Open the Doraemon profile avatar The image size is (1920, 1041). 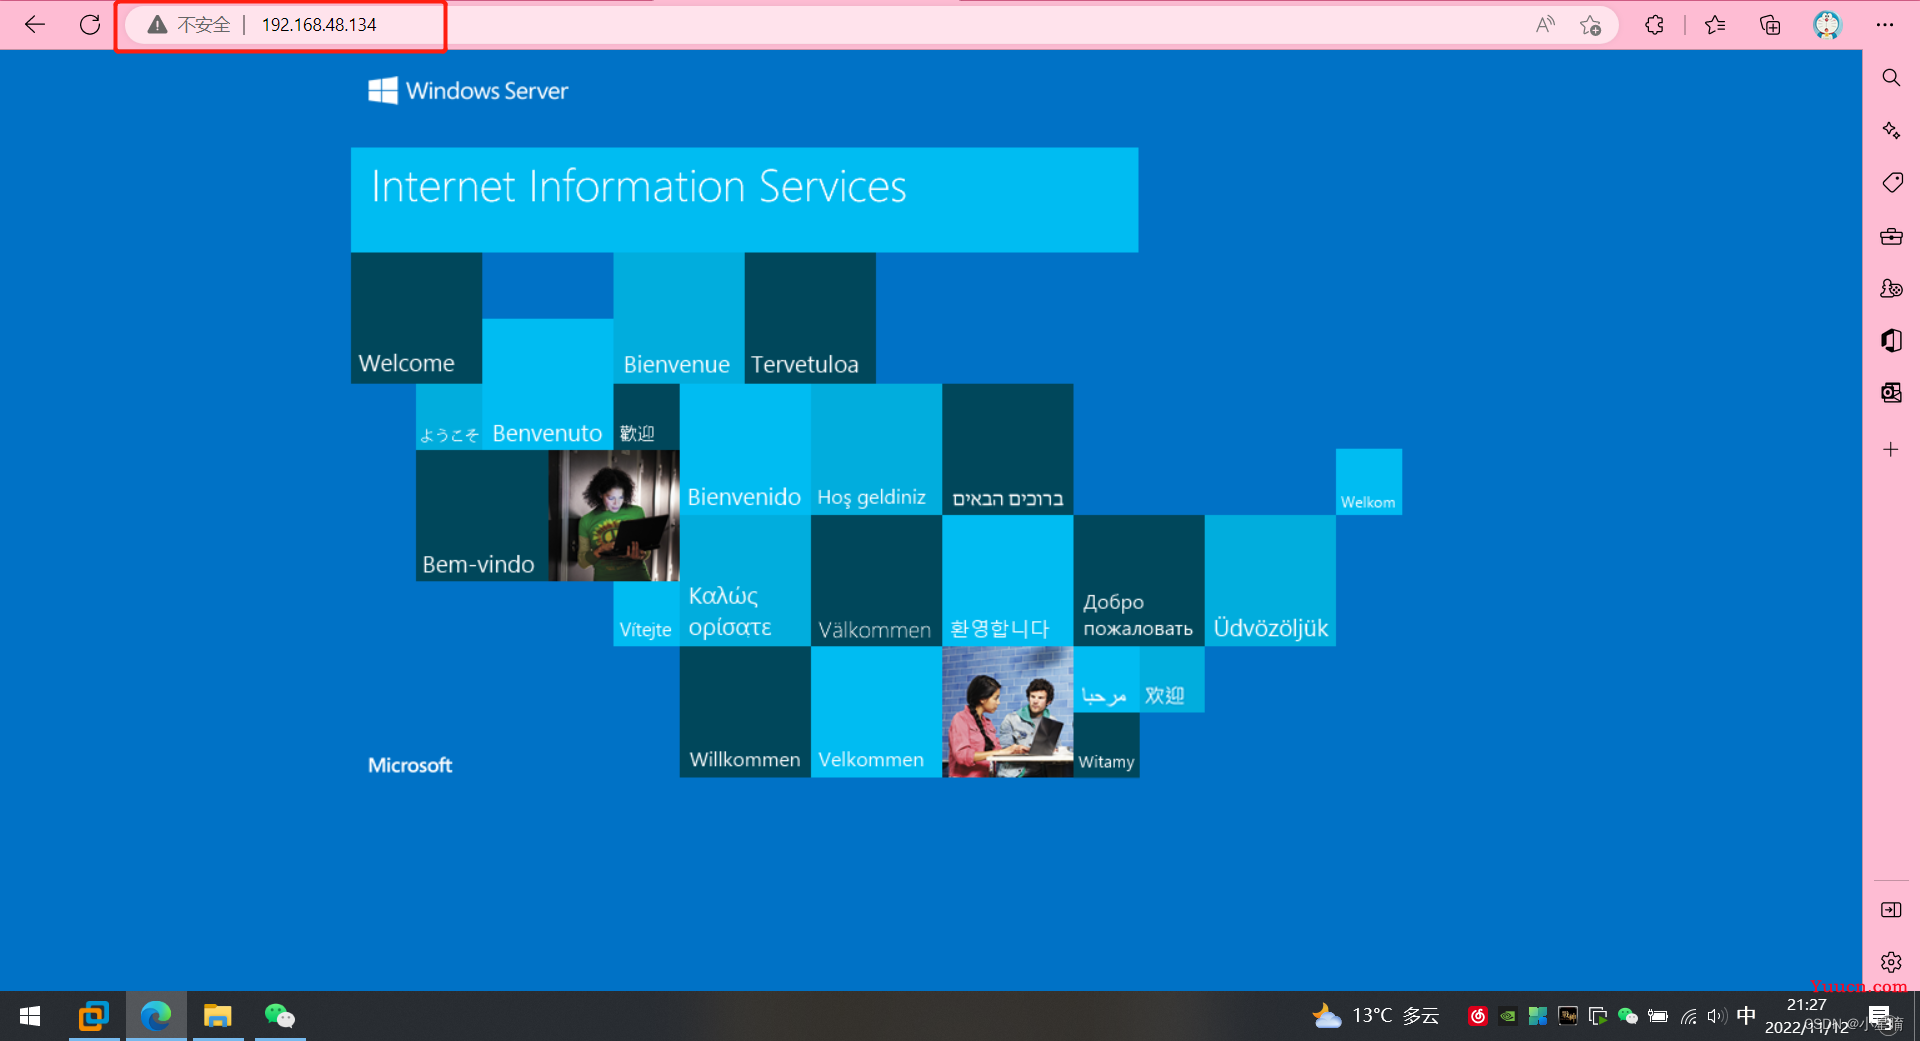tap(1827, 25)
